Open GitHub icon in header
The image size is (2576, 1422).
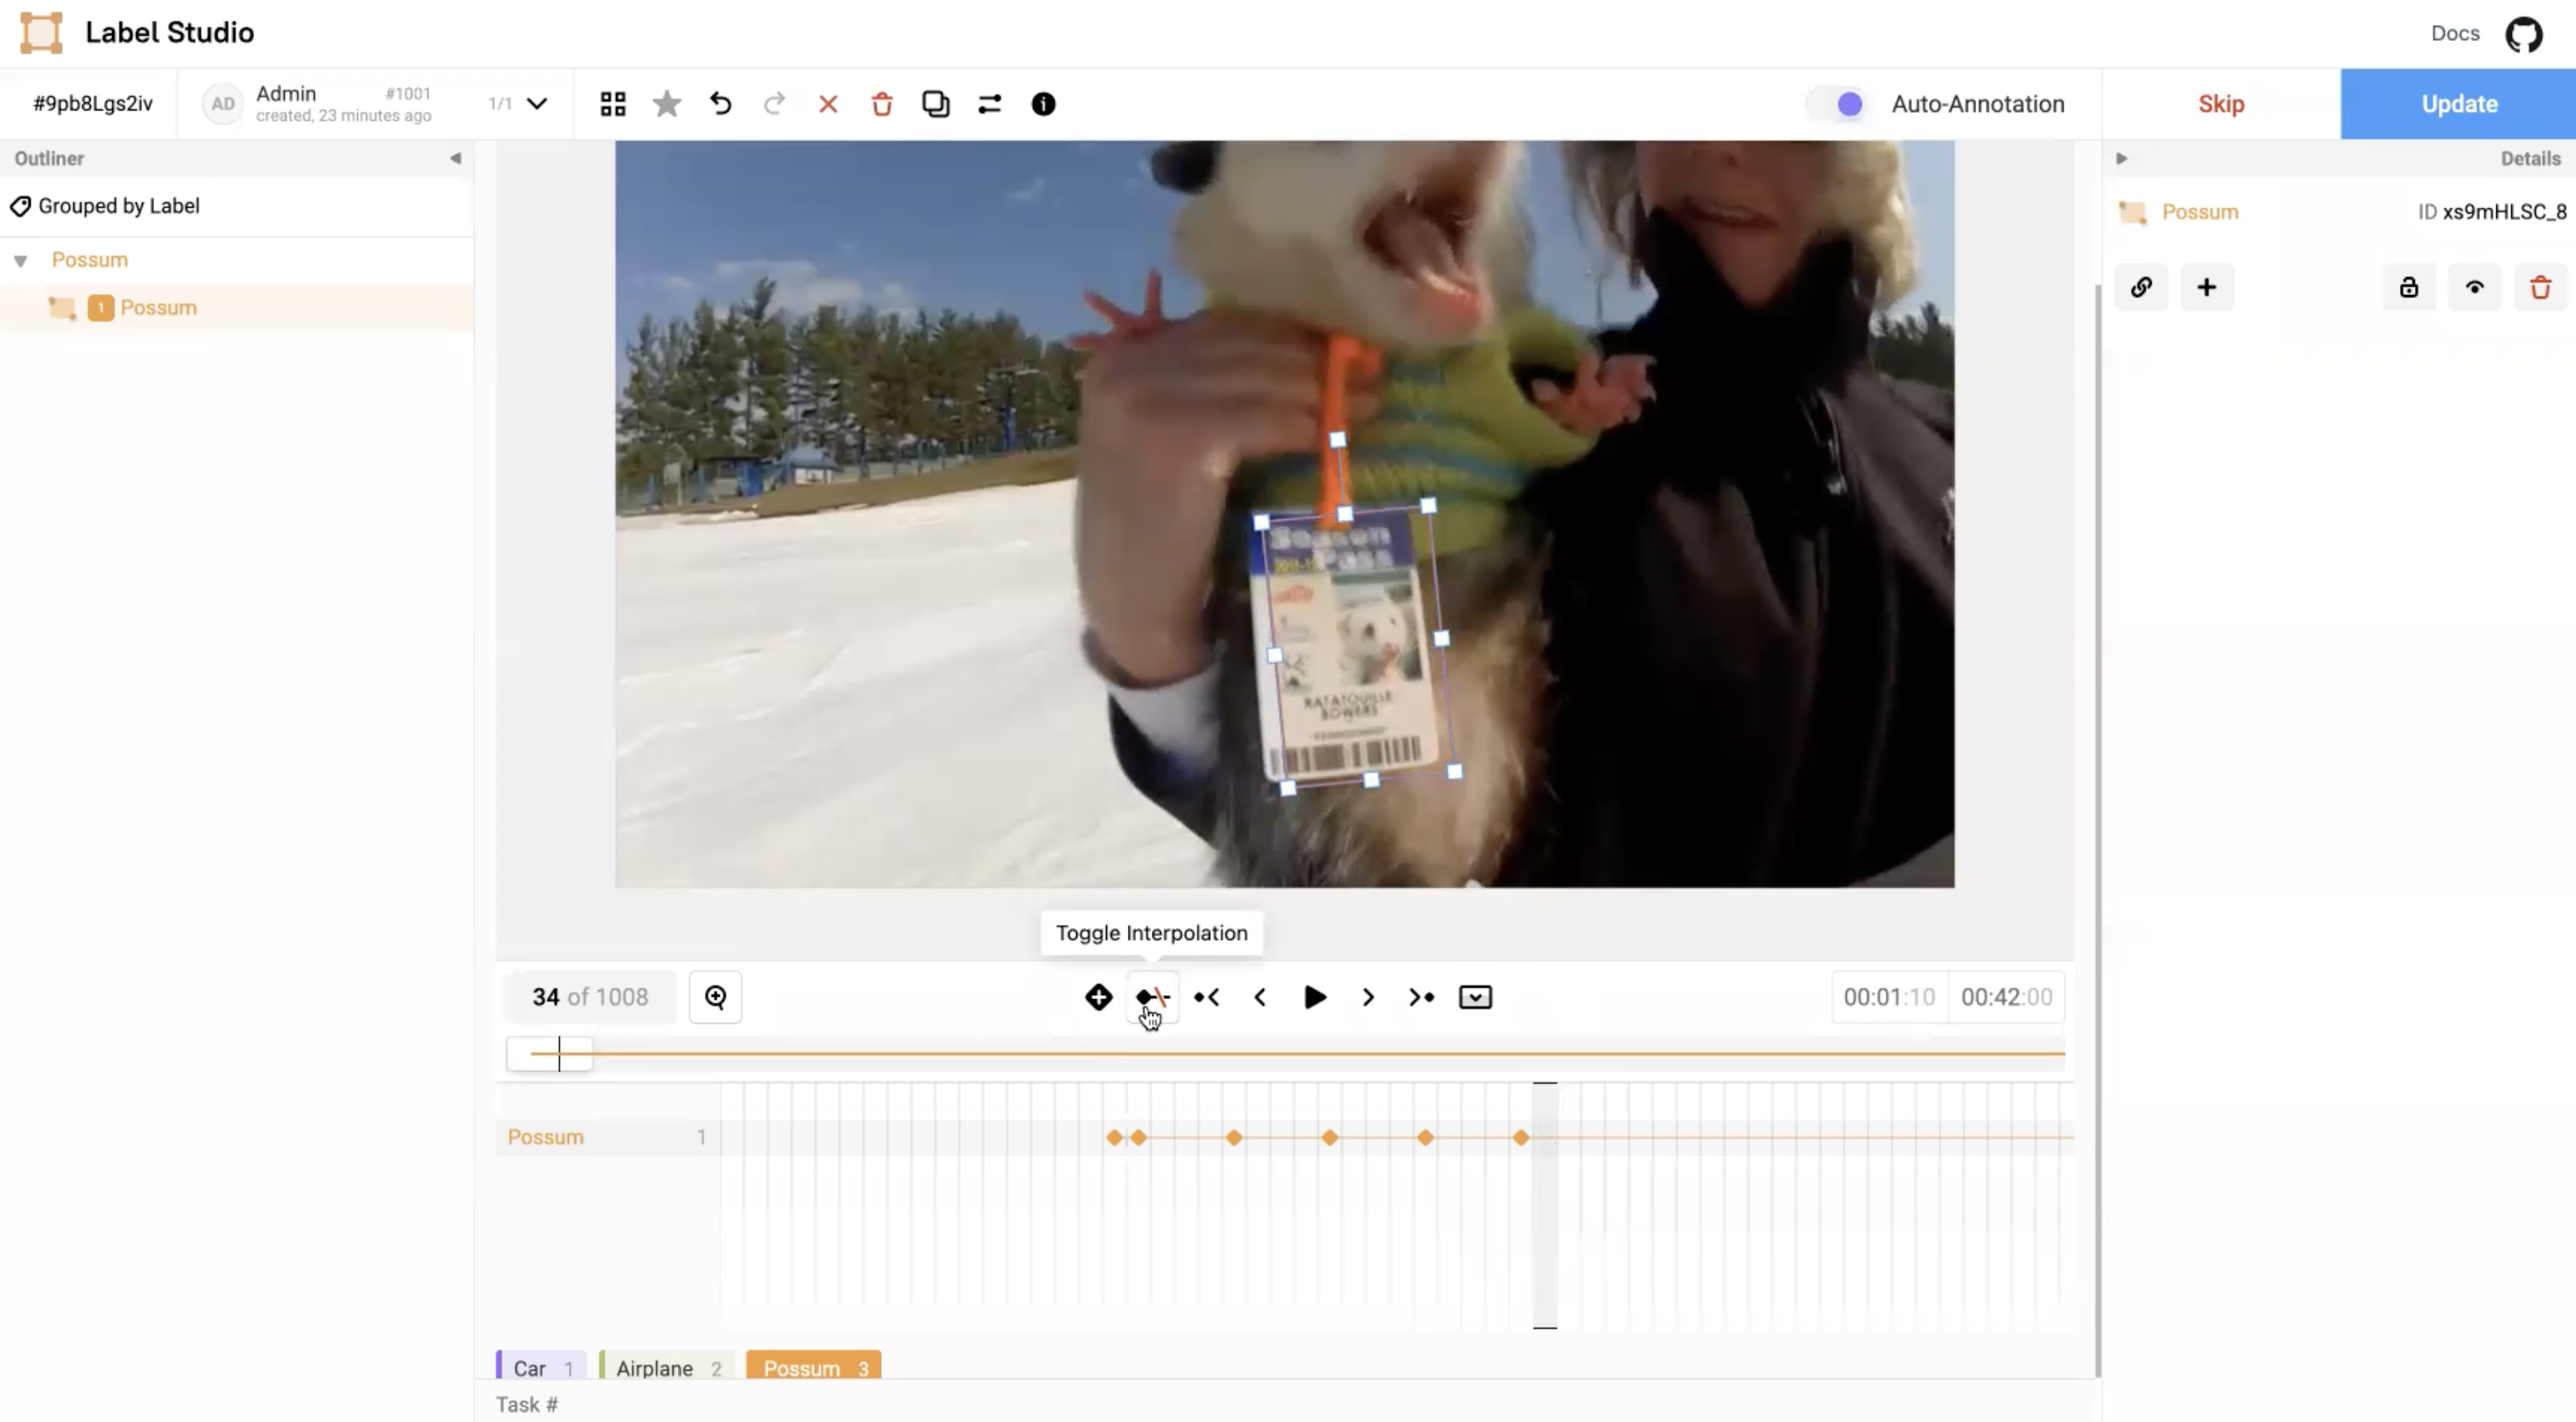click(2523, 34)
